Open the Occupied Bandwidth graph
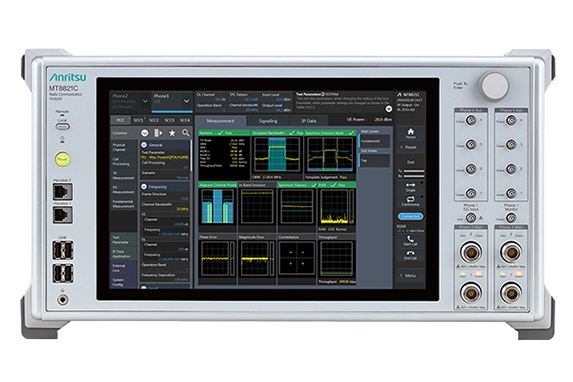Image resolution: width=573 pixels, height=382 pixels. (277, 155)
